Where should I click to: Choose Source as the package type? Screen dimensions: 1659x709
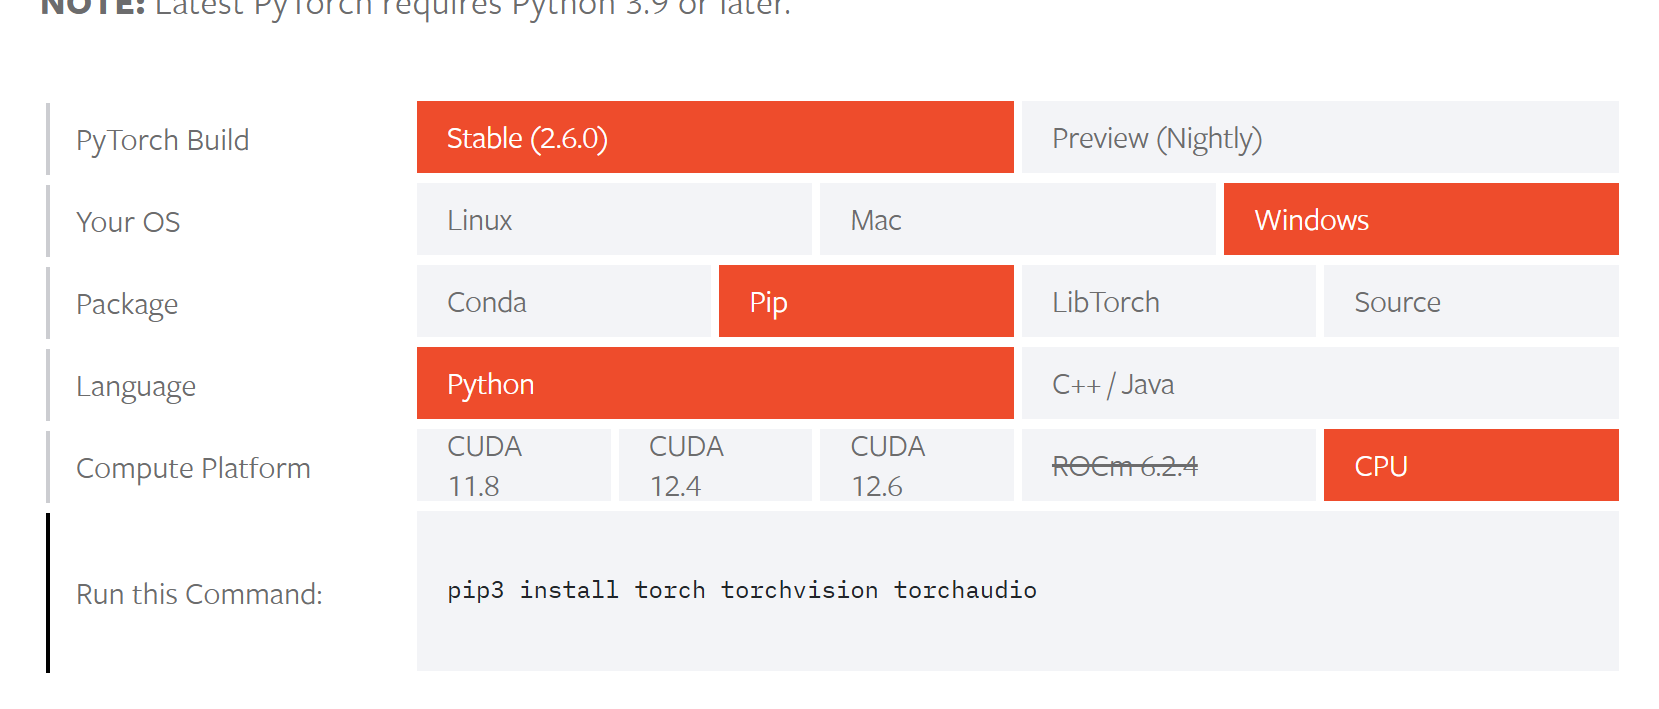[x=1470, y=301]
